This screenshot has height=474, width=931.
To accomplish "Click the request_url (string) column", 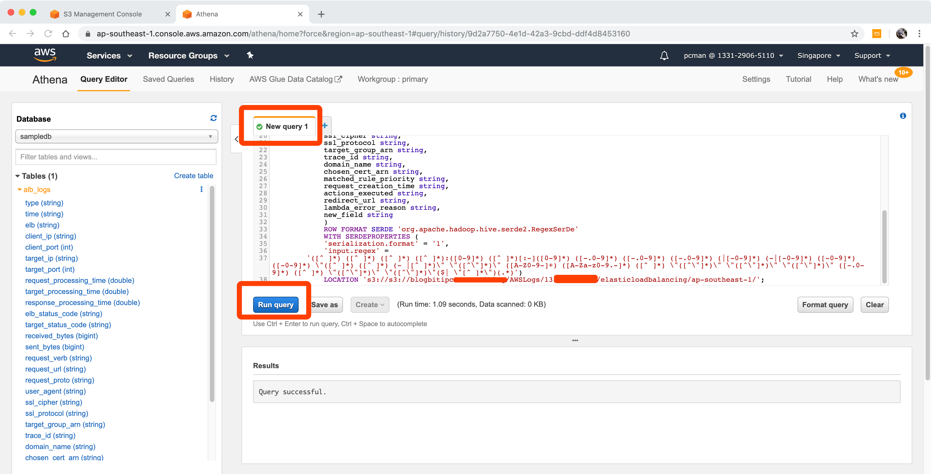I will (x=55, y=369).
